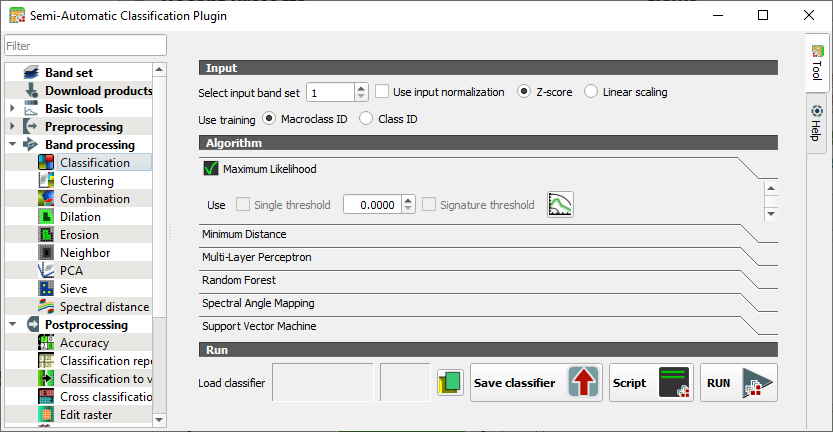Image resolution: width=833 pixels, height=432 pixels.
Task: Click the Save classifier button
Action: [x=536, y=383]
